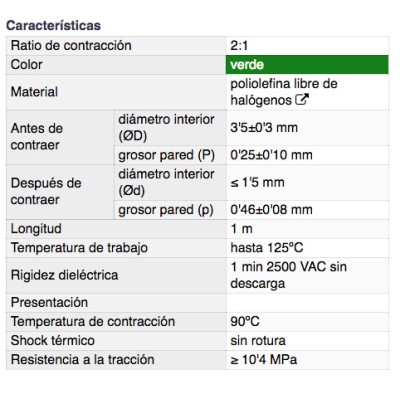Image resolution: width=400 pixels, height=400 pixels.
Task: Select the hasta 125ºC temperature value
Action: click(x=267, y=248)
